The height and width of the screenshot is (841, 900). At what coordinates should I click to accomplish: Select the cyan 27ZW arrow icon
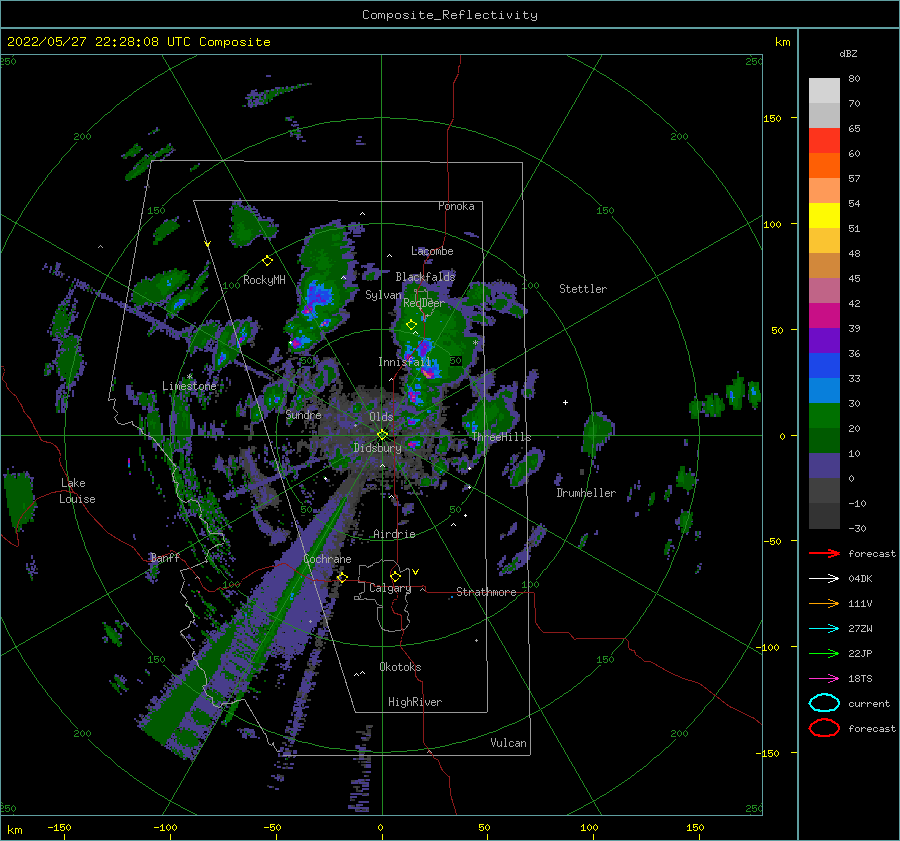point(824,629)
